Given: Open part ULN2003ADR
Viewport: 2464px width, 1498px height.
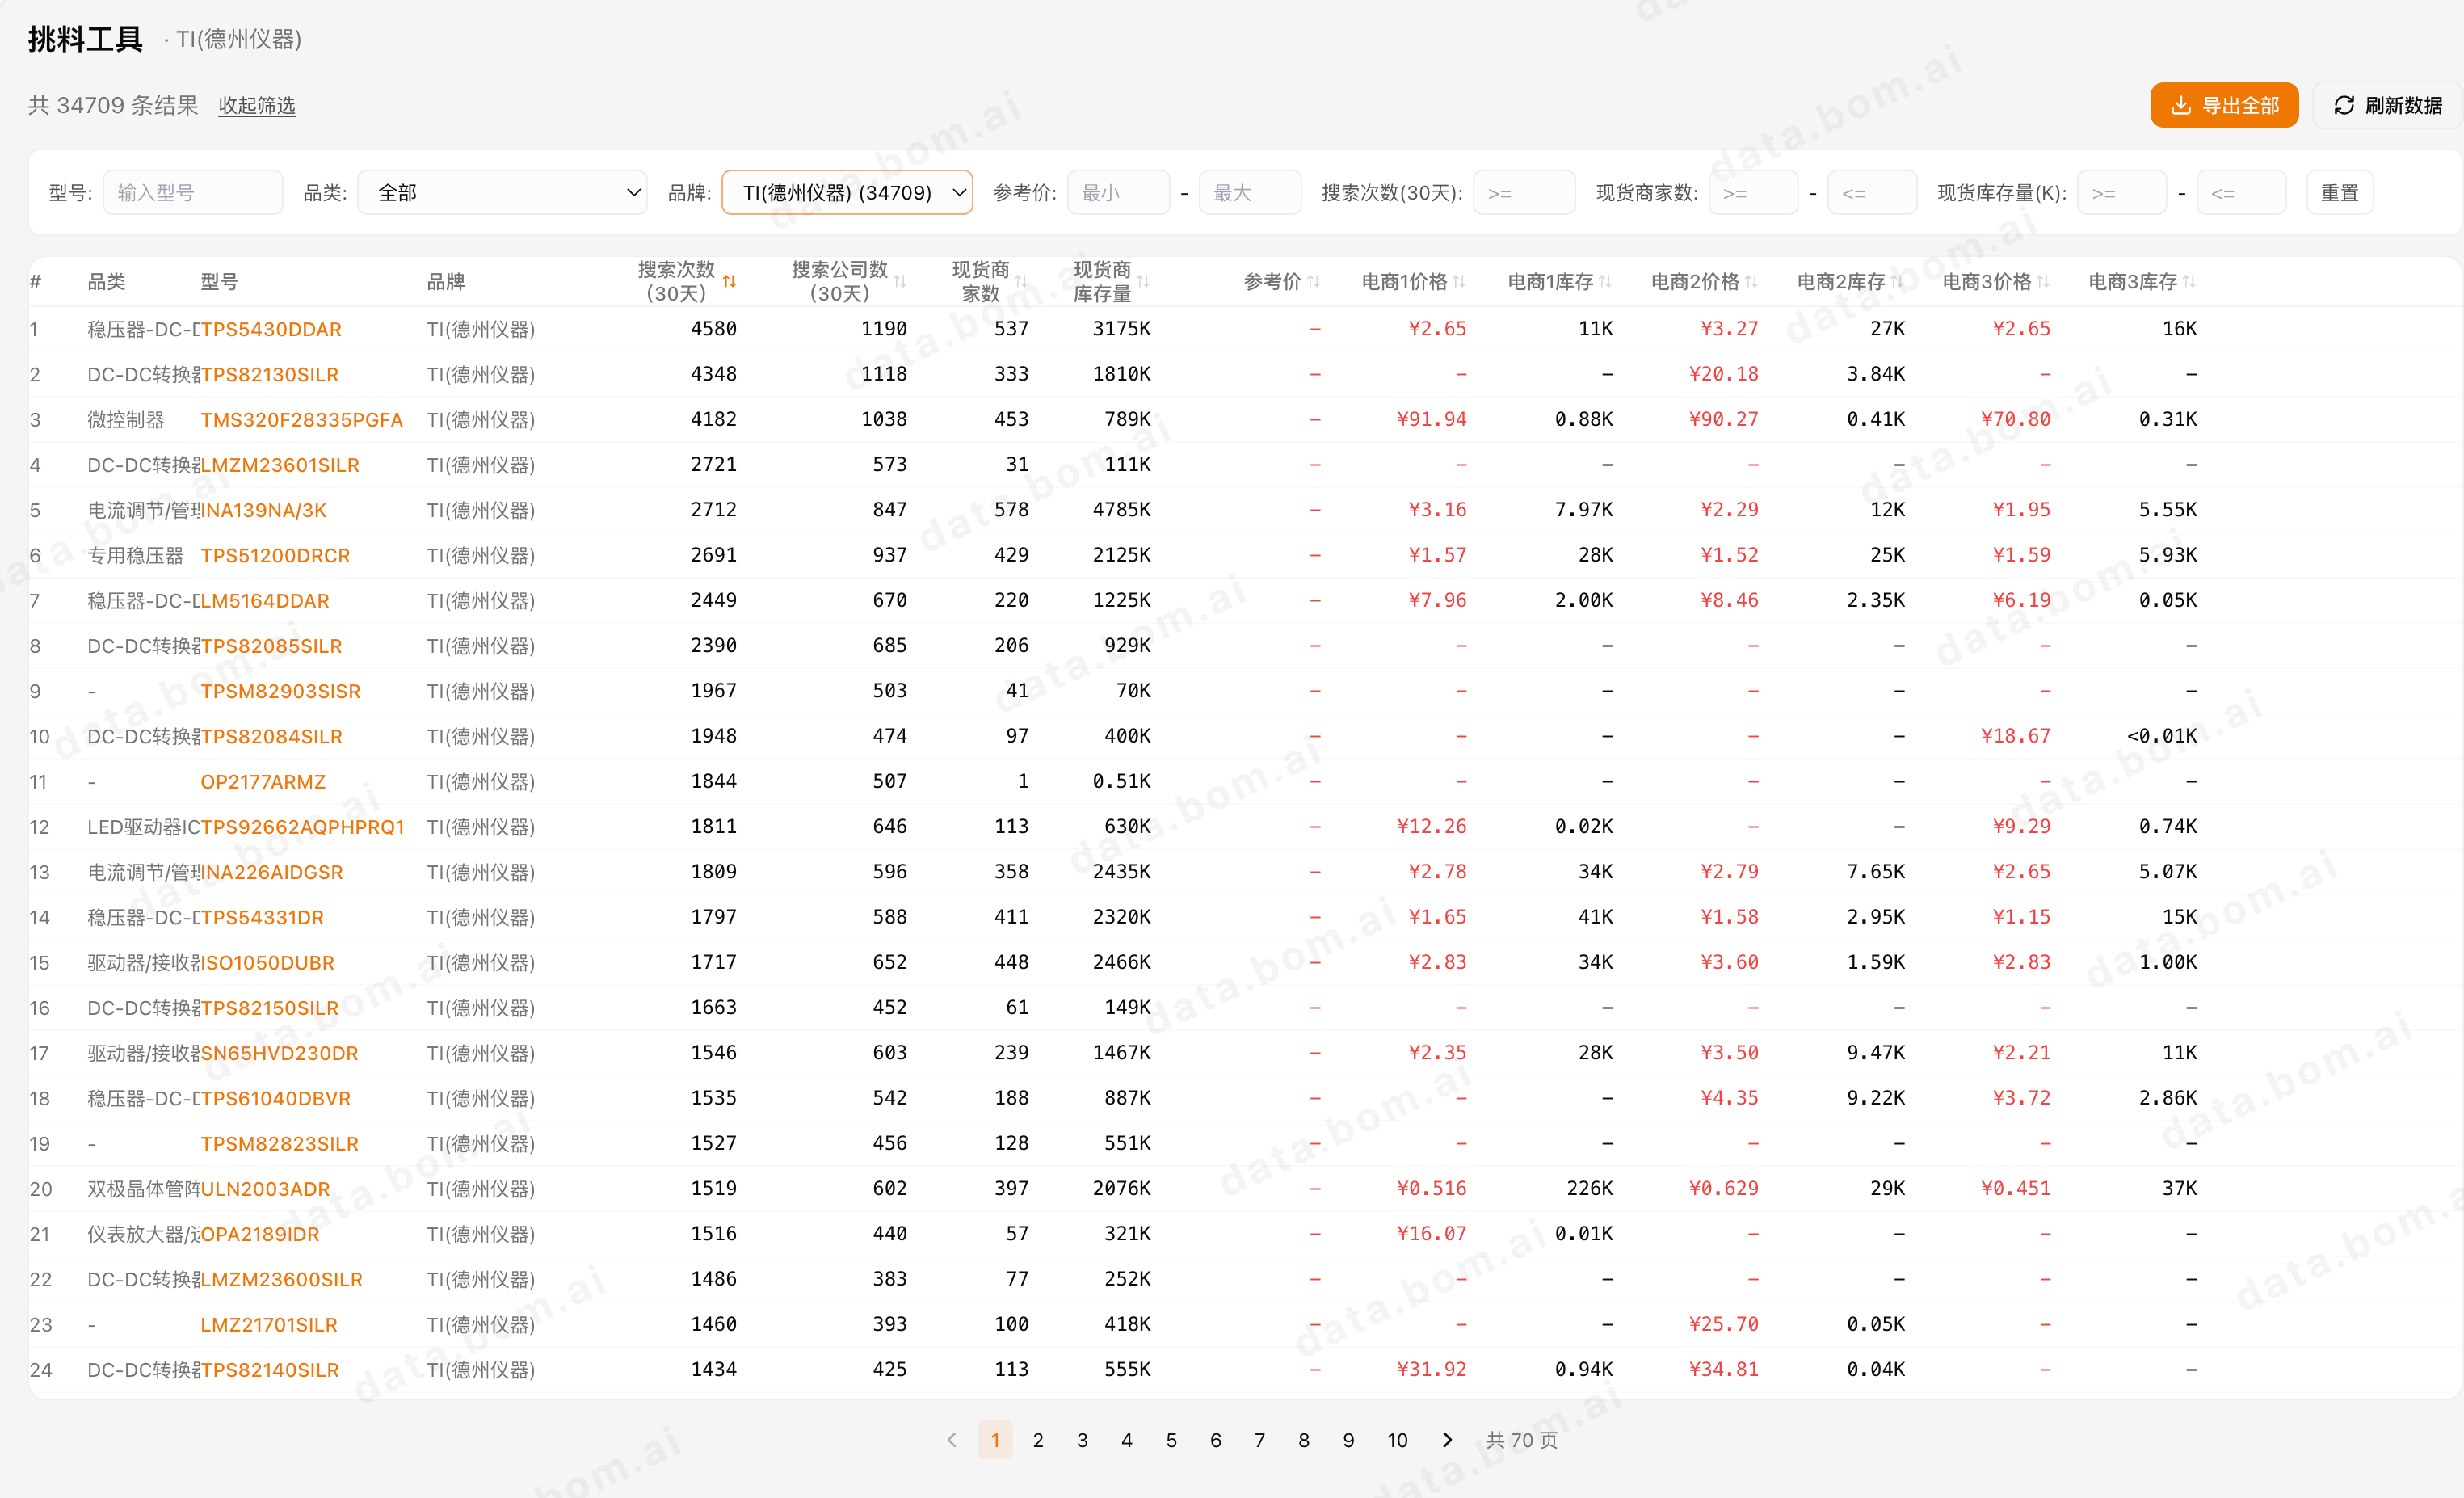Looking at the screenshot, I should tap(265, 1189).
